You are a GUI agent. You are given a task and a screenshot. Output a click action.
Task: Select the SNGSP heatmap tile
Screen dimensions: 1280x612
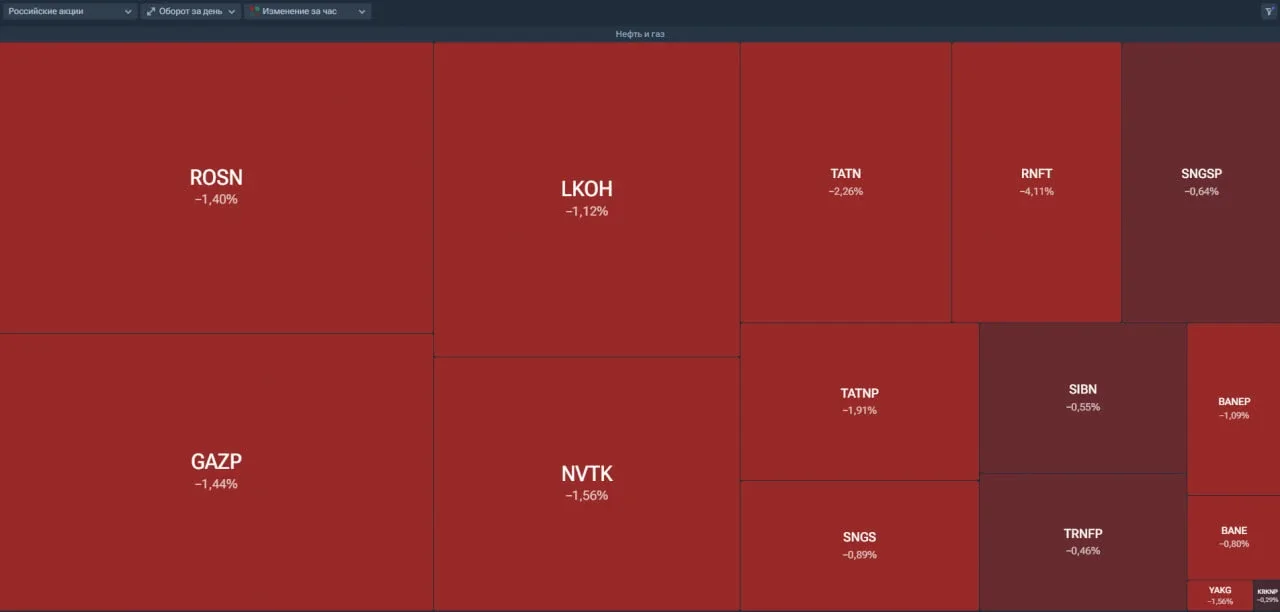(x=1201, y=181)
